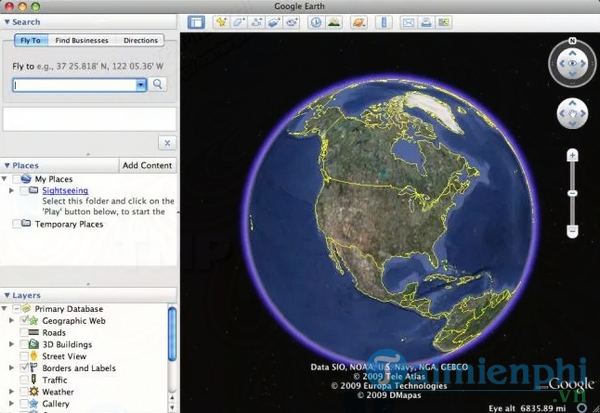The image size is (600, 413).
Task: Collapse the Primary Database node
Action: (x=5, y=309)
